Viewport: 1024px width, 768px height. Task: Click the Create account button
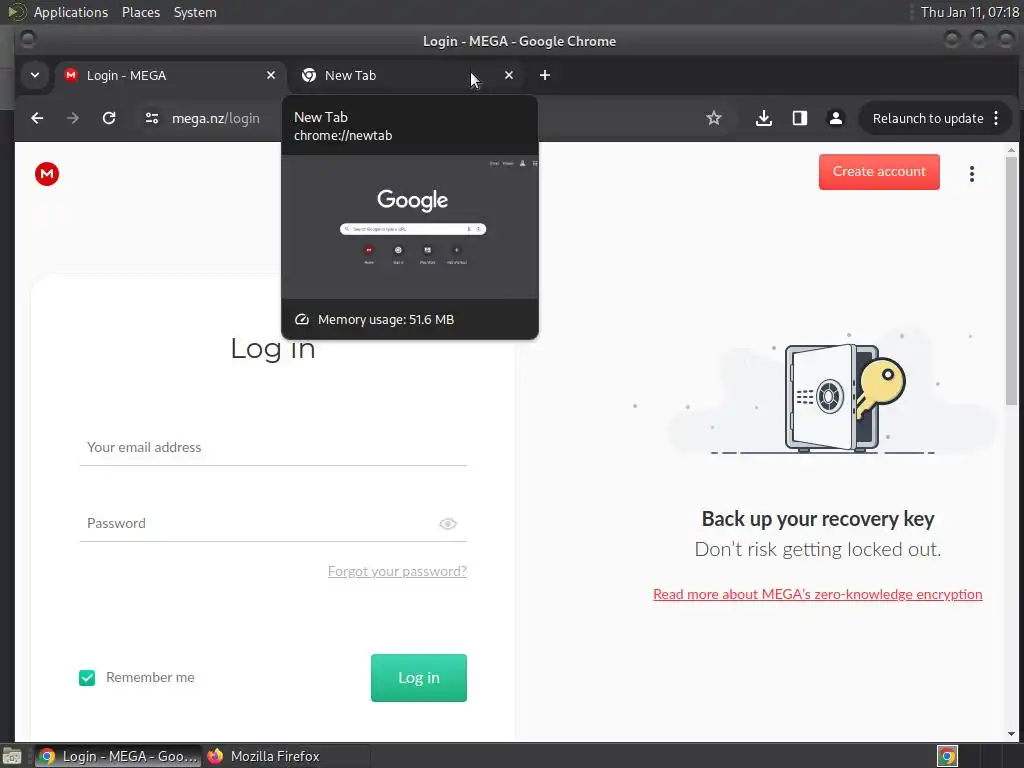[x=879, y=172]
